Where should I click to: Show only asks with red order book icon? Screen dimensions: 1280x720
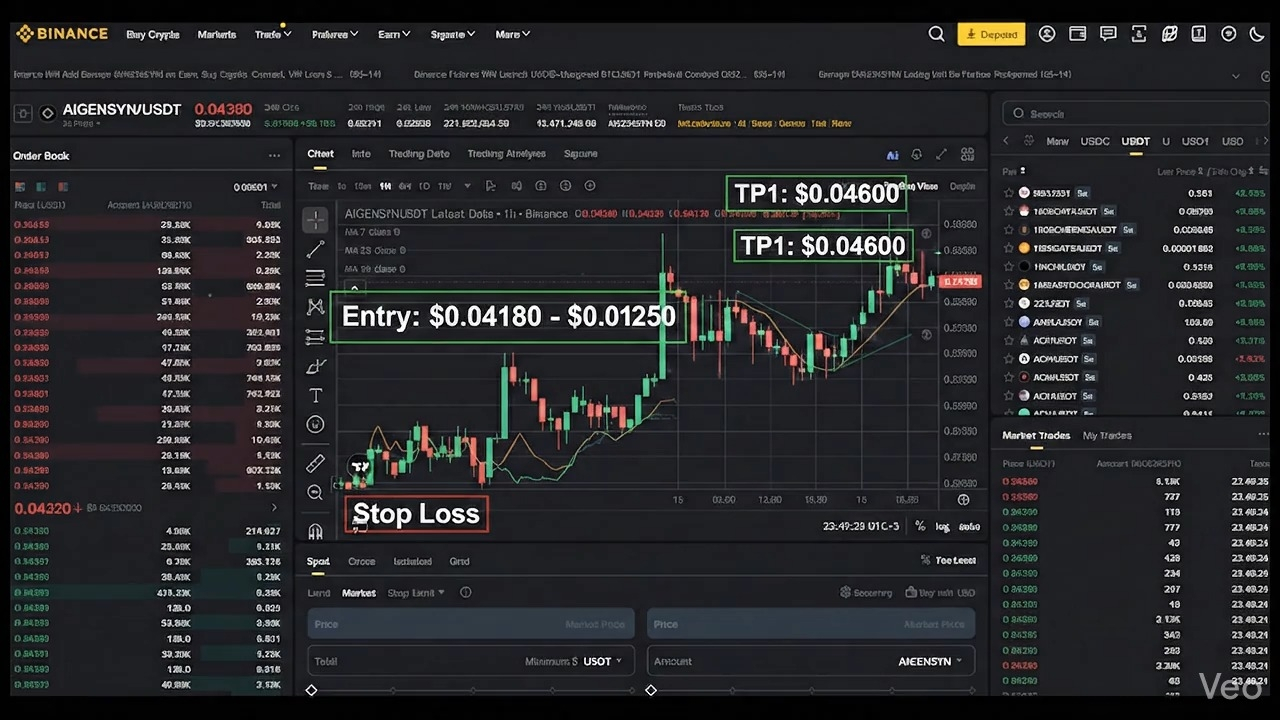tap(63, 187)
